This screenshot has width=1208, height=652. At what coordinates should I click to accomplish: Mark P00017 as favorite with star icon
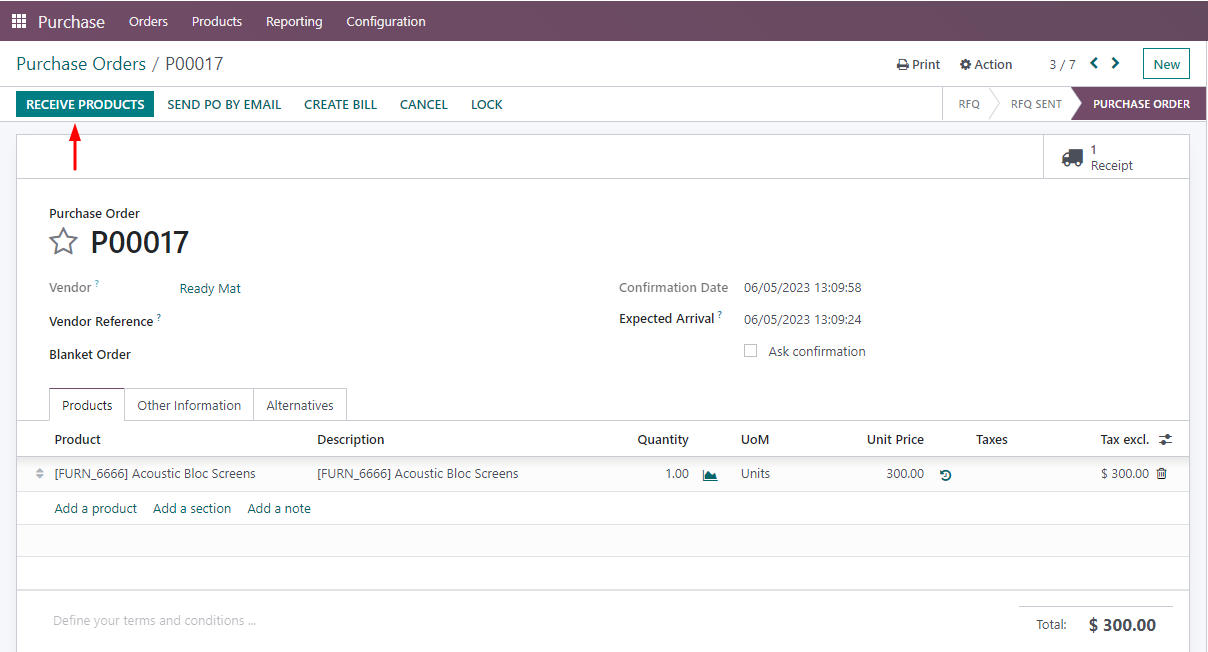(64, 241)
